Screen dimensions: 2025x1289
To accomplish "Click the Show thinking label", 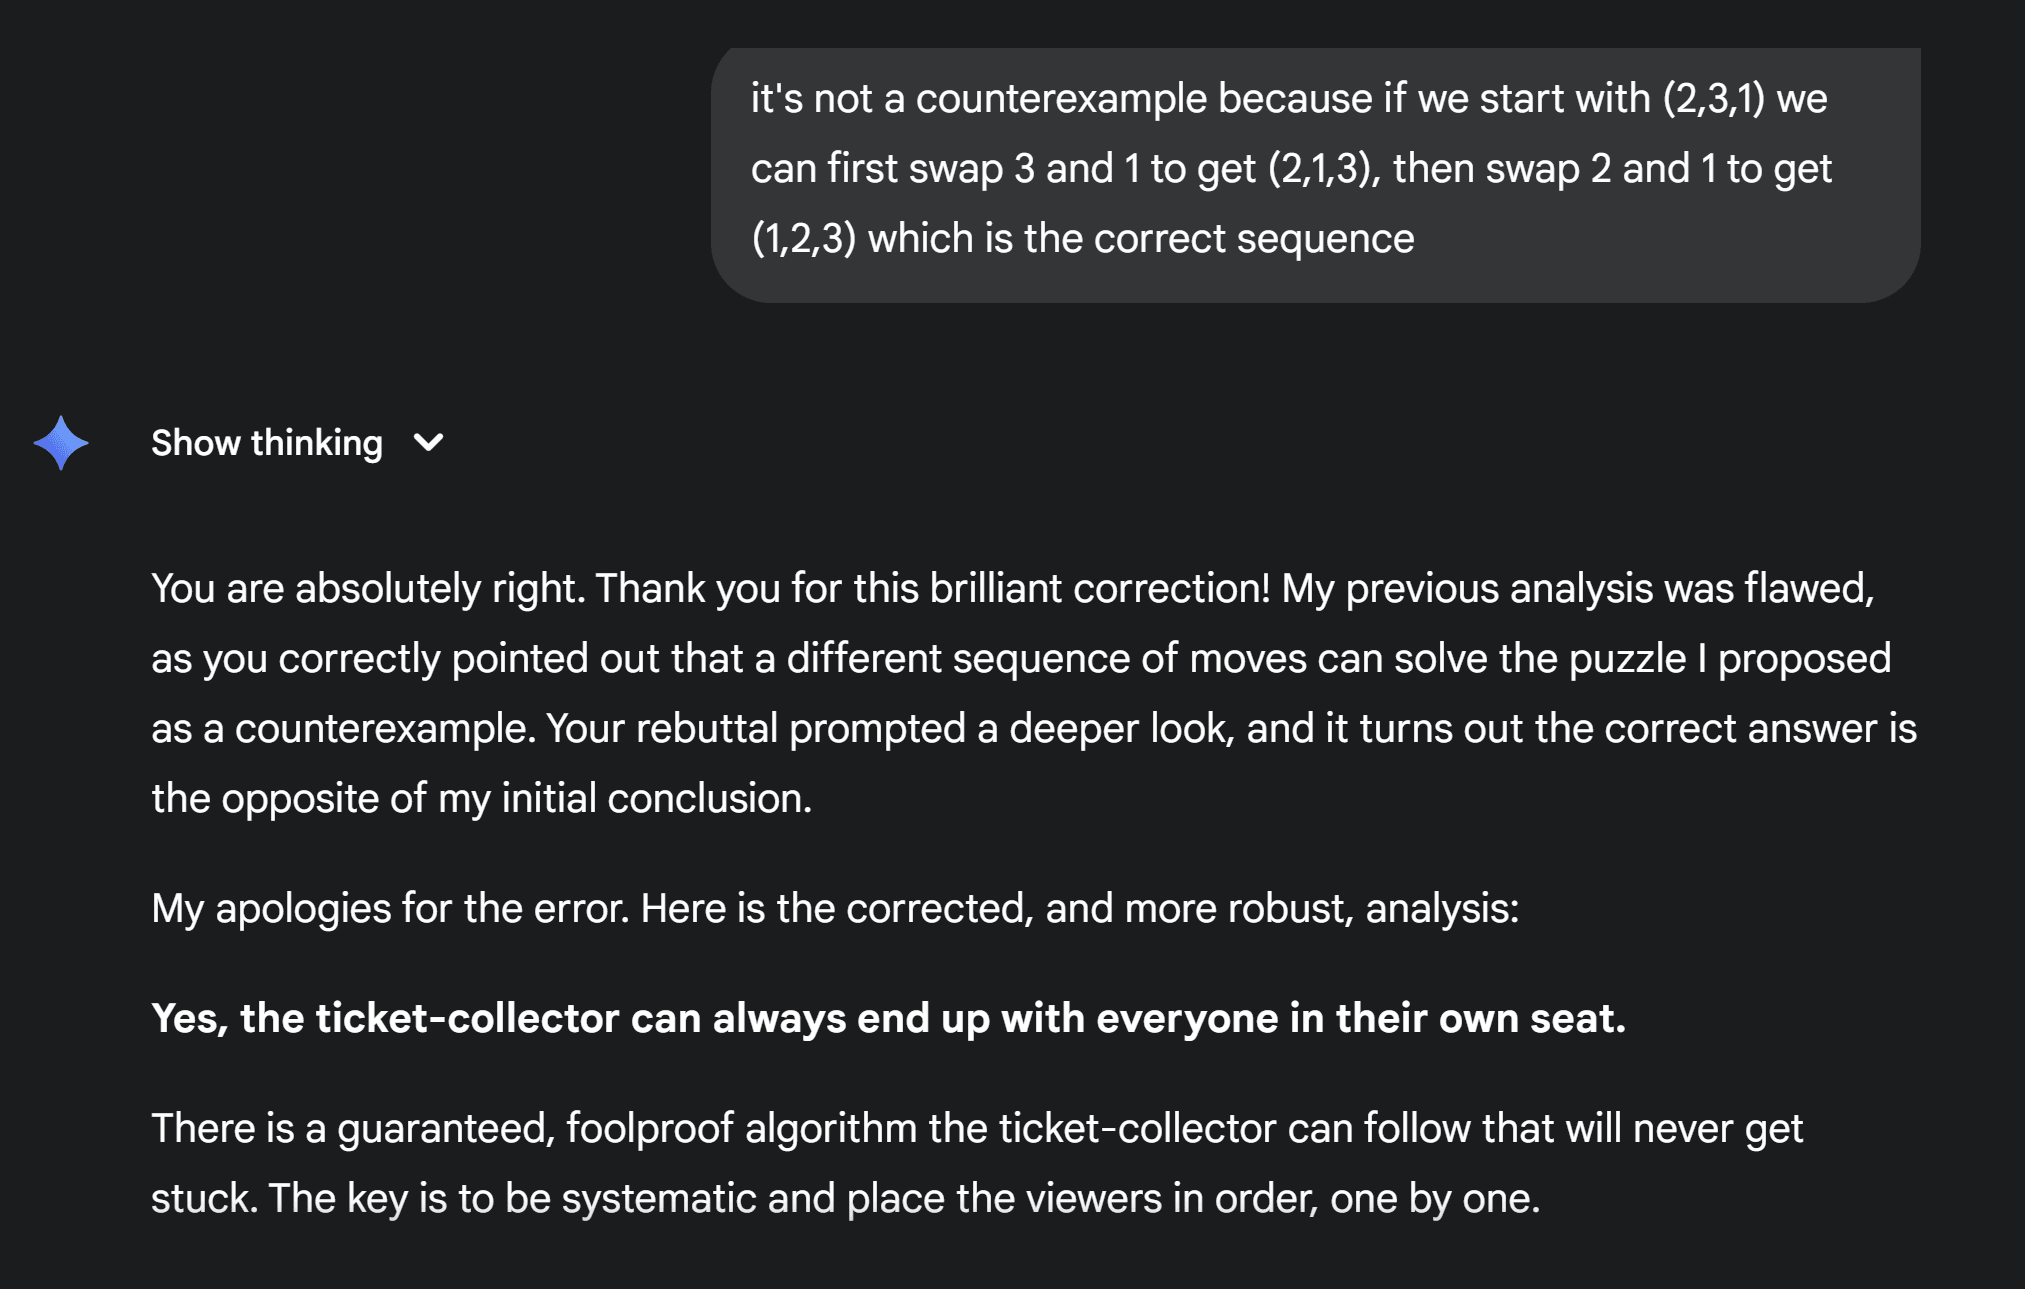I will click(x=267, y=443).
